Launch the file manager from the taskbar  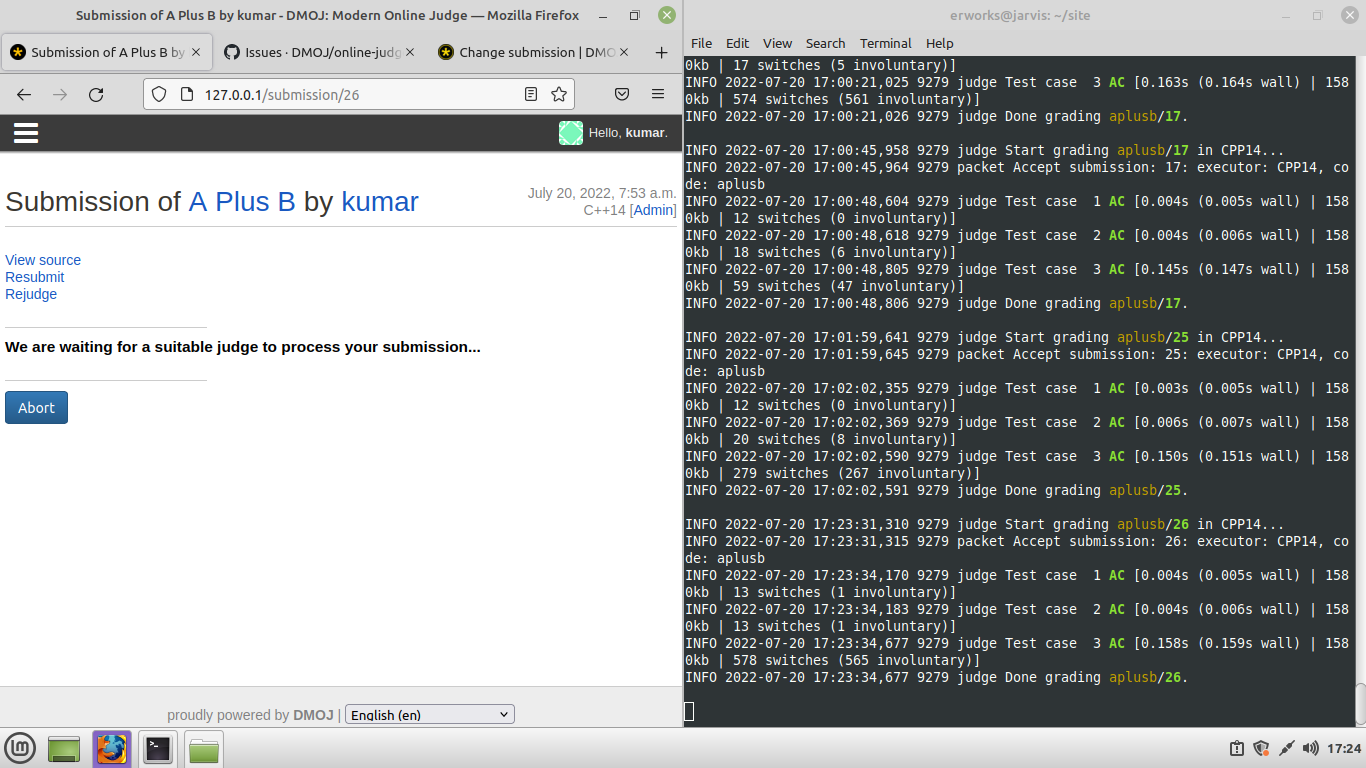pos(203,748)
